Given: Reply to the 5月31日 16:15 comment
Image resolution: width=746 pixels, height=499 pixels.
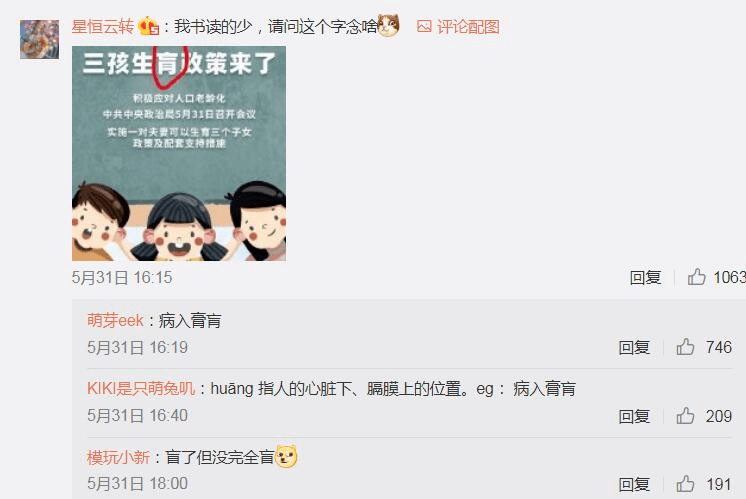Looking at the screenshot, I should (x=645, y=277).
